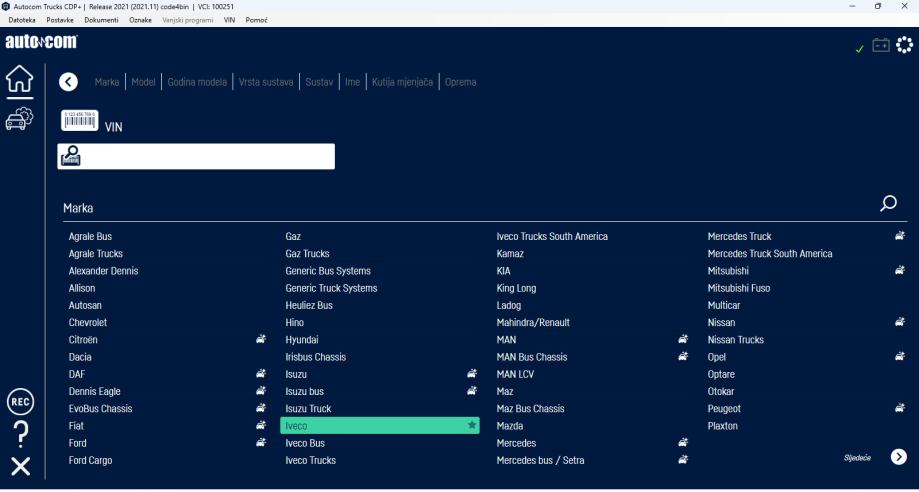The width and height of the screenshot is (919, 492).
Task: Click the green checkmark status icon
Action: point(860,49)
